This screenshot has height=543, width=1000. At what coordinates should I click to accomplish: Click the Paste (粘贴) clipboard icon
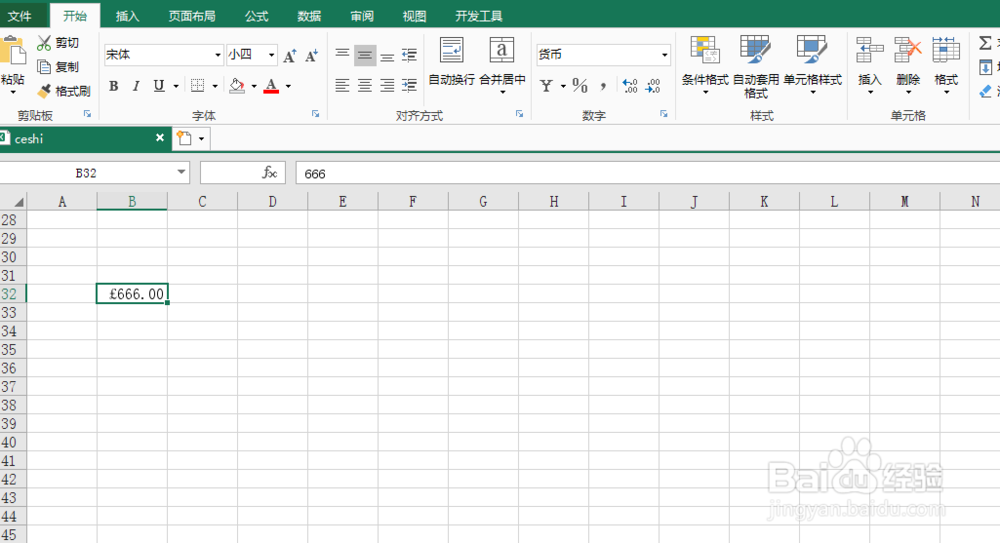click(13, 51)
